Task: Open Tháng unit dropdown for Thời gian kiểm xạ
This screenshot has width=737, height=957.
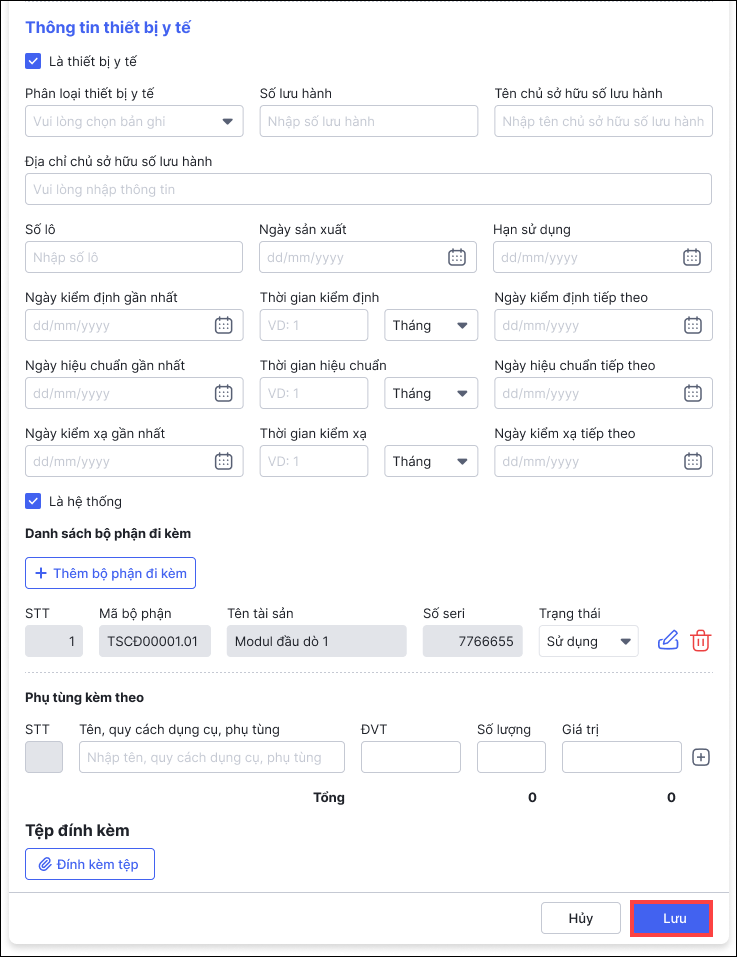Action: pyautogui.click(x=431, y=461)
